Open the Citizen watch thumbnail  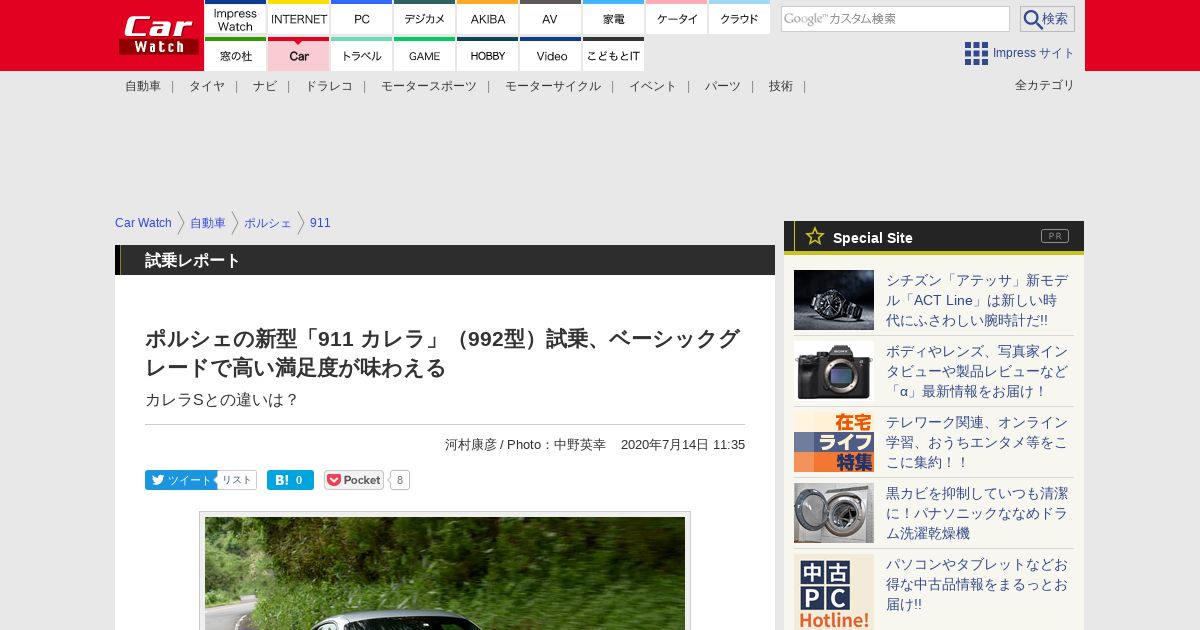coord(834,300)
